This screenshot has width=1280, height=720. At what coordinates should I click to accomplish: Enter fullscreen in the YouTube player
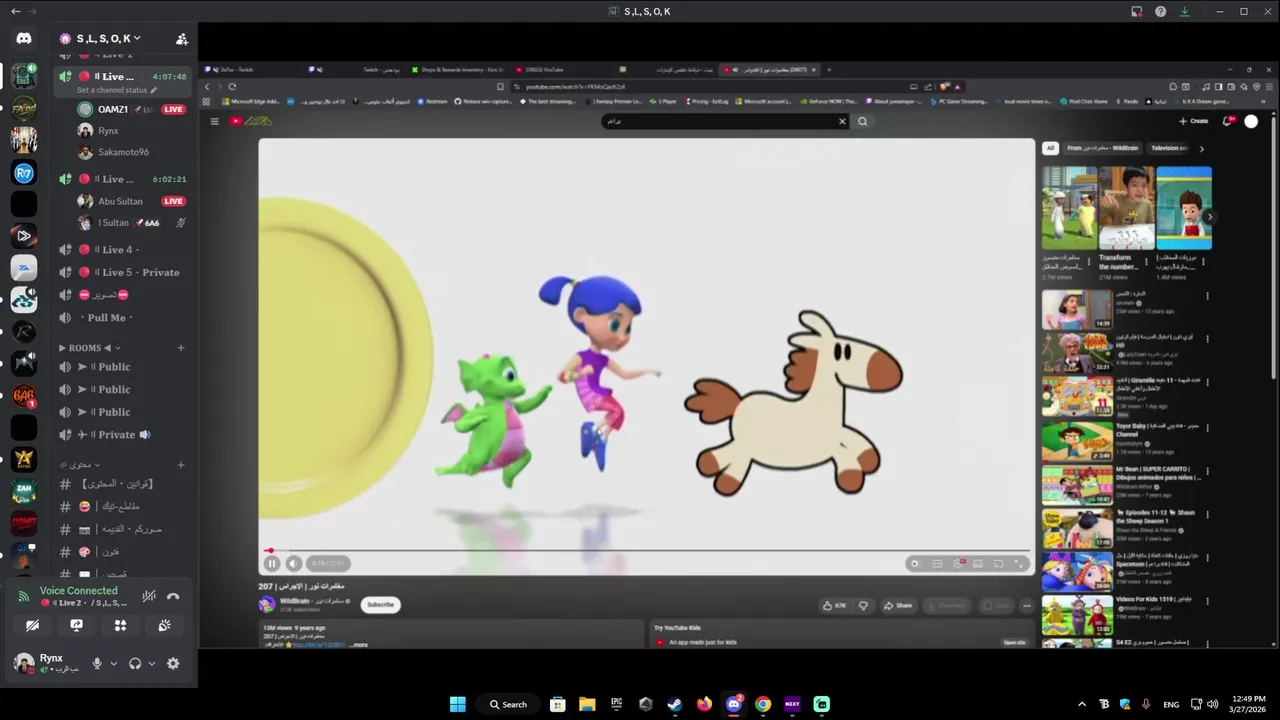tap(1019, 563)
